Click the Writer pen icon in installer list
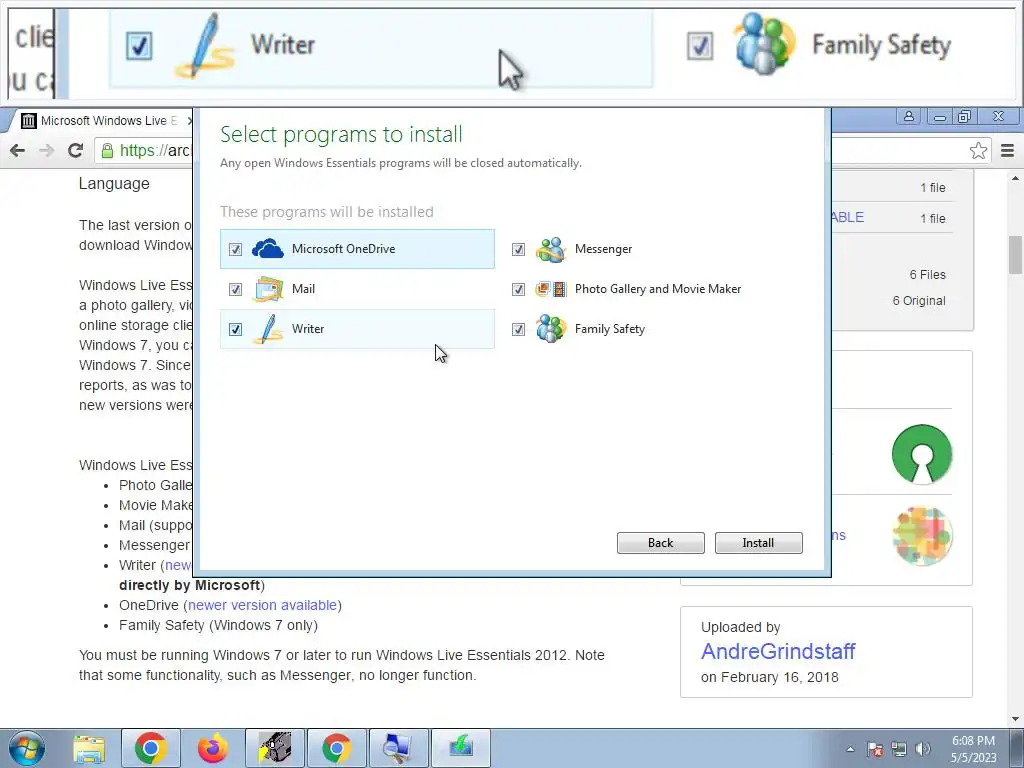 (269, 328)
